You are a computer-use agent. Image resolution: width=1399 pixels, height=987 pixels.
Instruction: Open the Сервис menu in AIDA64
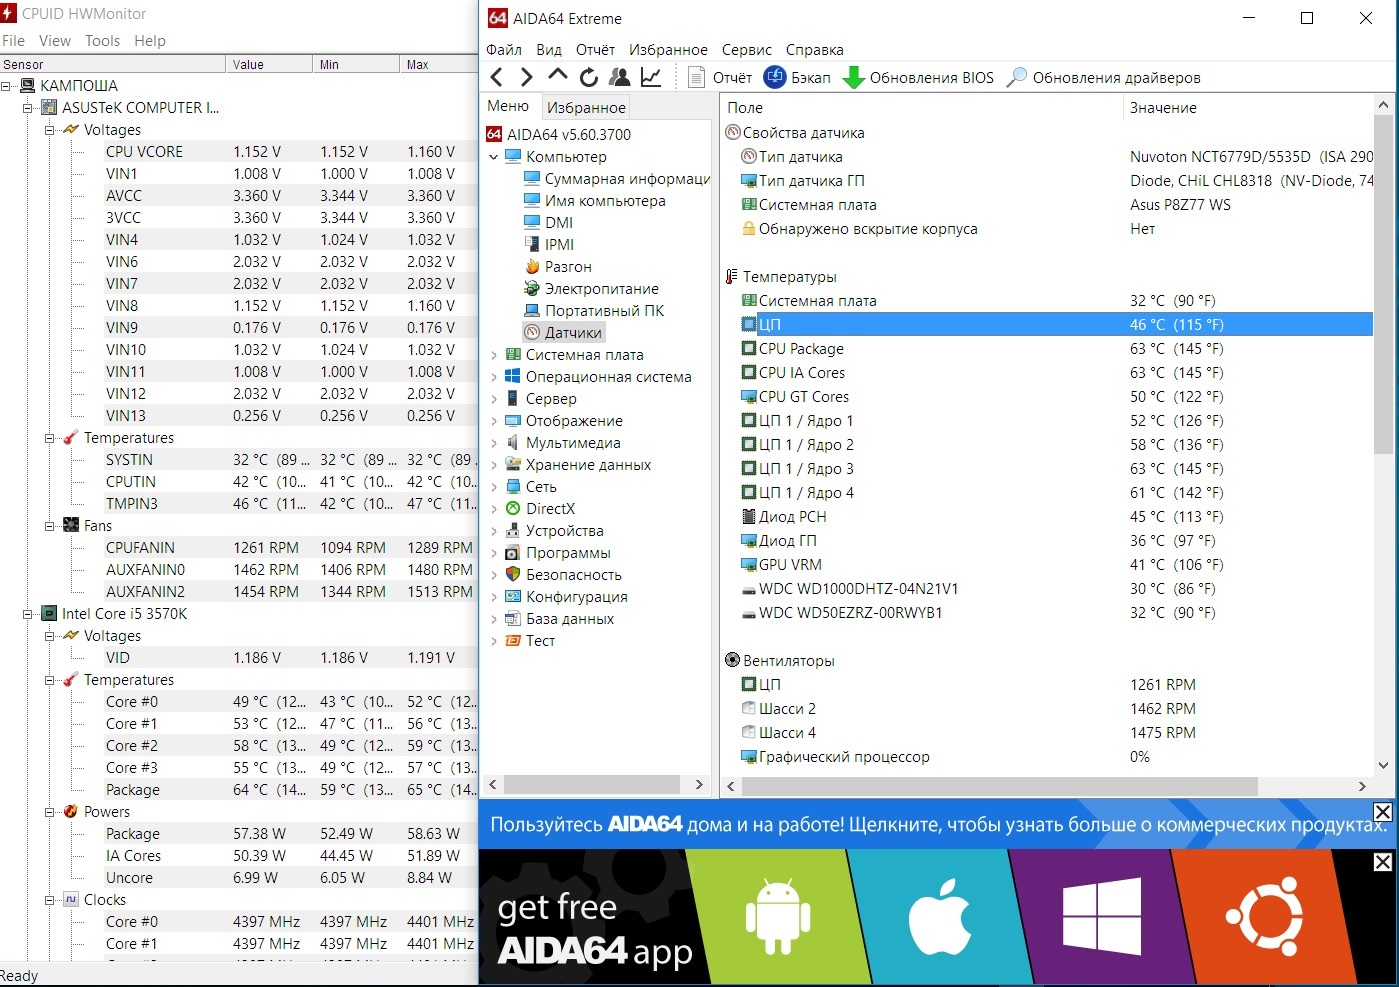tap(747, 49)
